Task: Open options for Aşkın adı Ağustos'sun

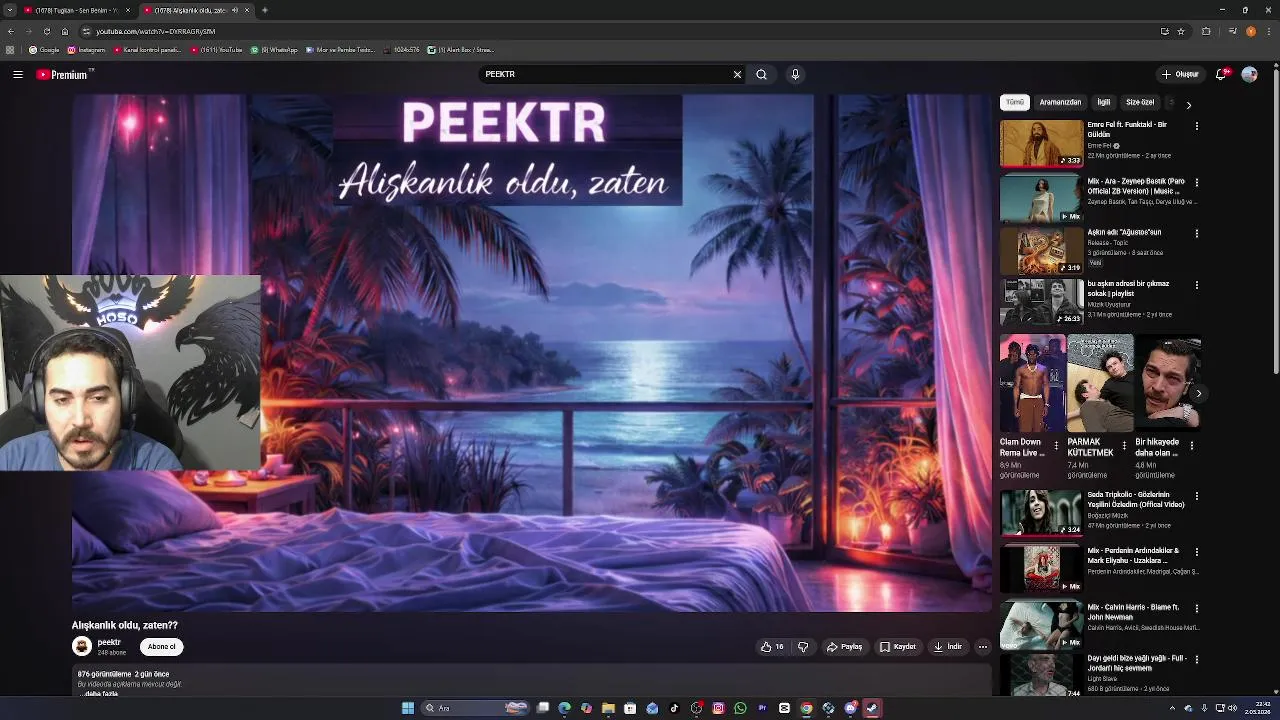Action: 1196,234
